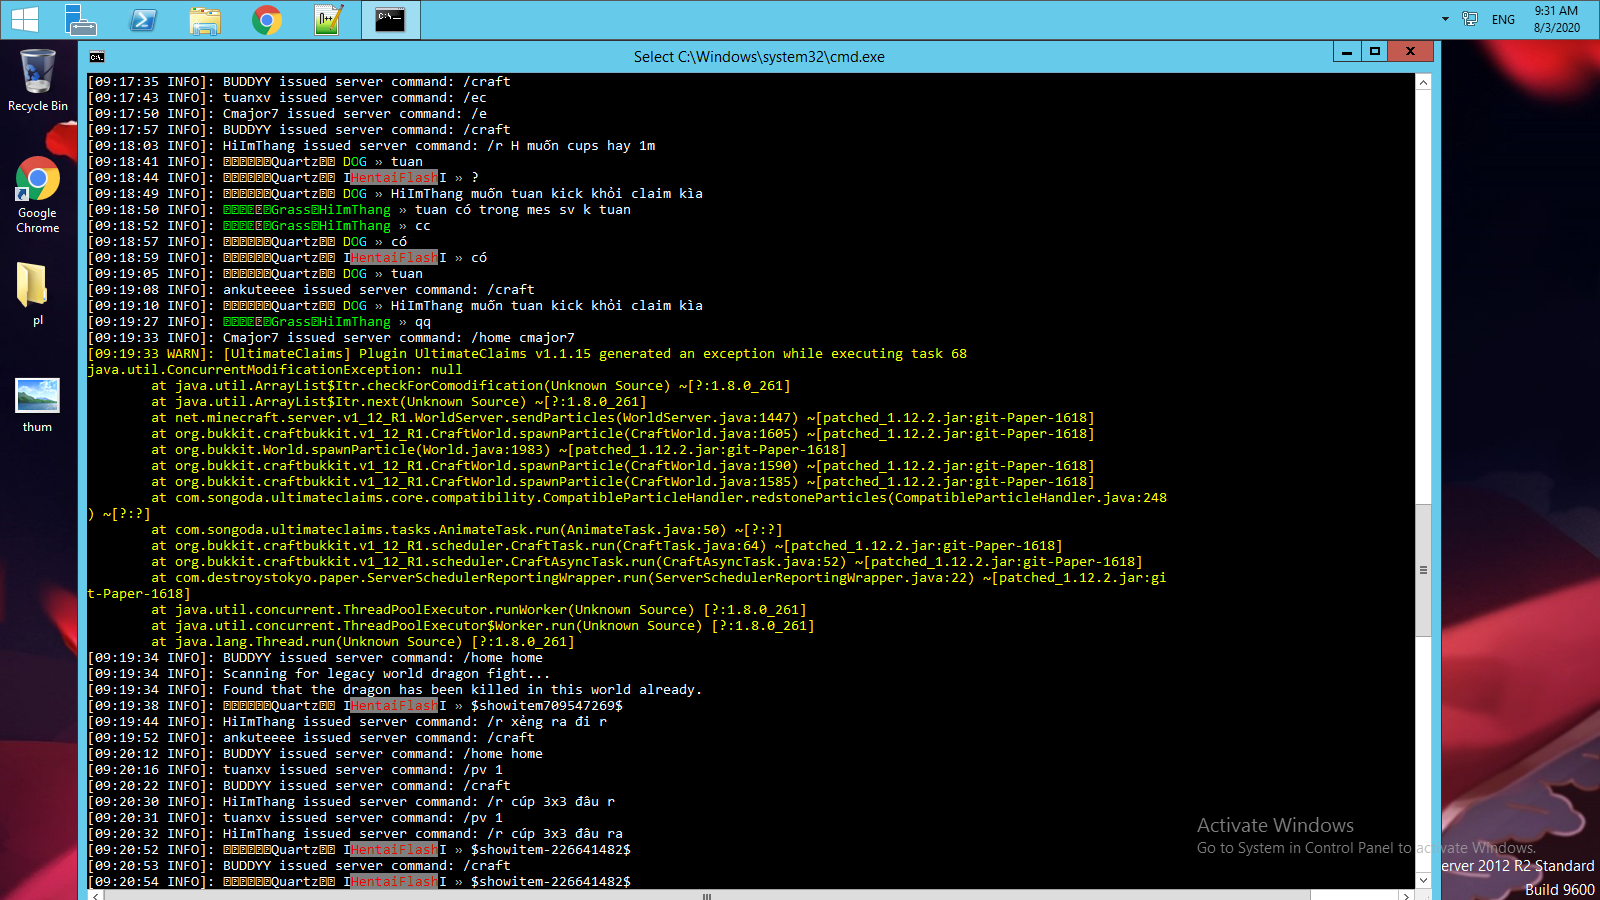
Task: Maximize the cmd.exe window
Action: 1375,52
